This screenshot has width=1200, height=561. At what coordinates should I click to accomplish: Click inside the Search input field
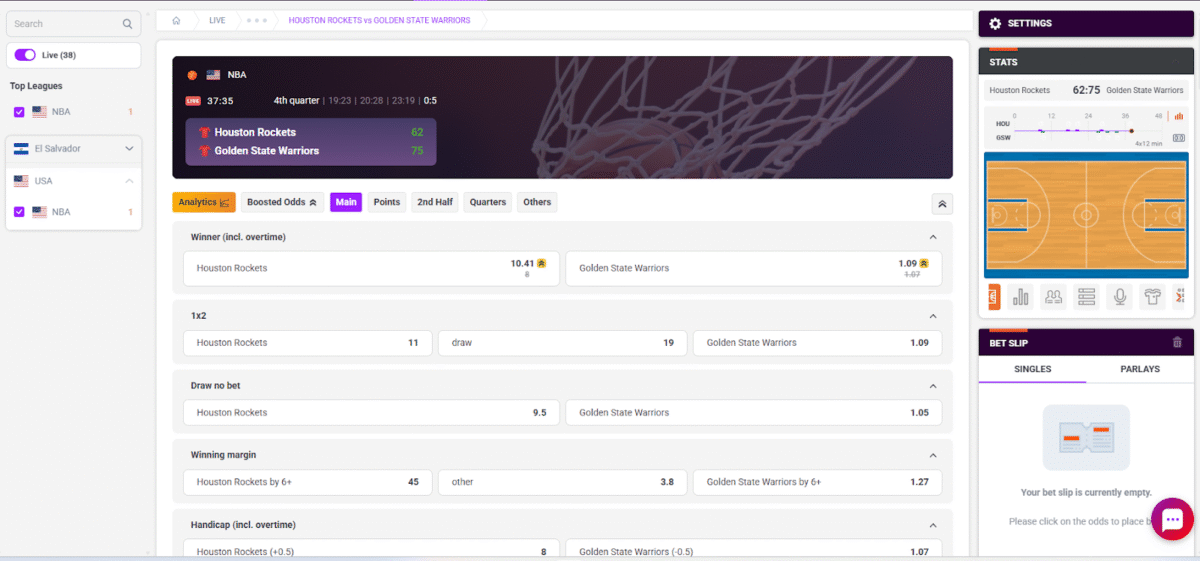click(x=73, y=24)
